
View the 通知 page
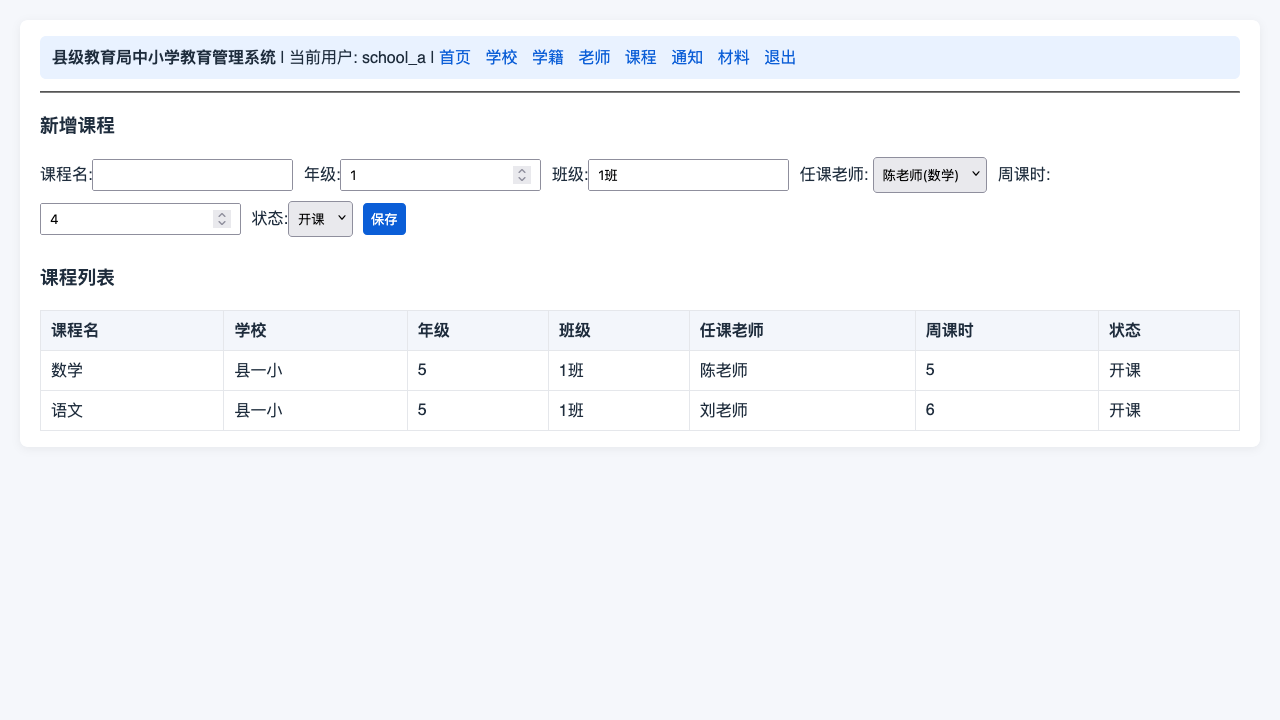coord(687,57)
